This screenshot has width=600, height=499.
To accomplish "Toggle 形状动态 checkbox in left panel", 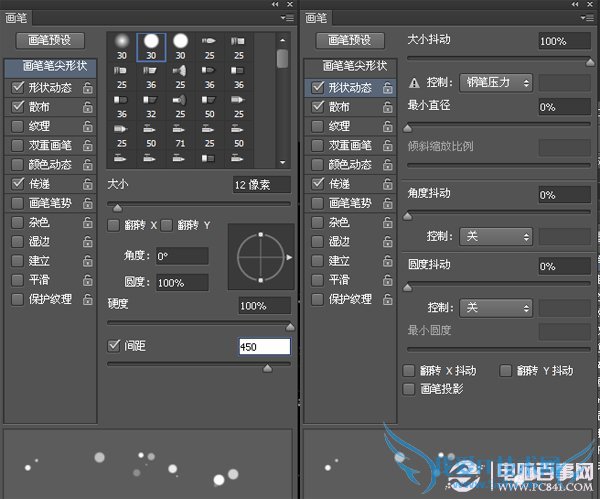I will (18, 88).
